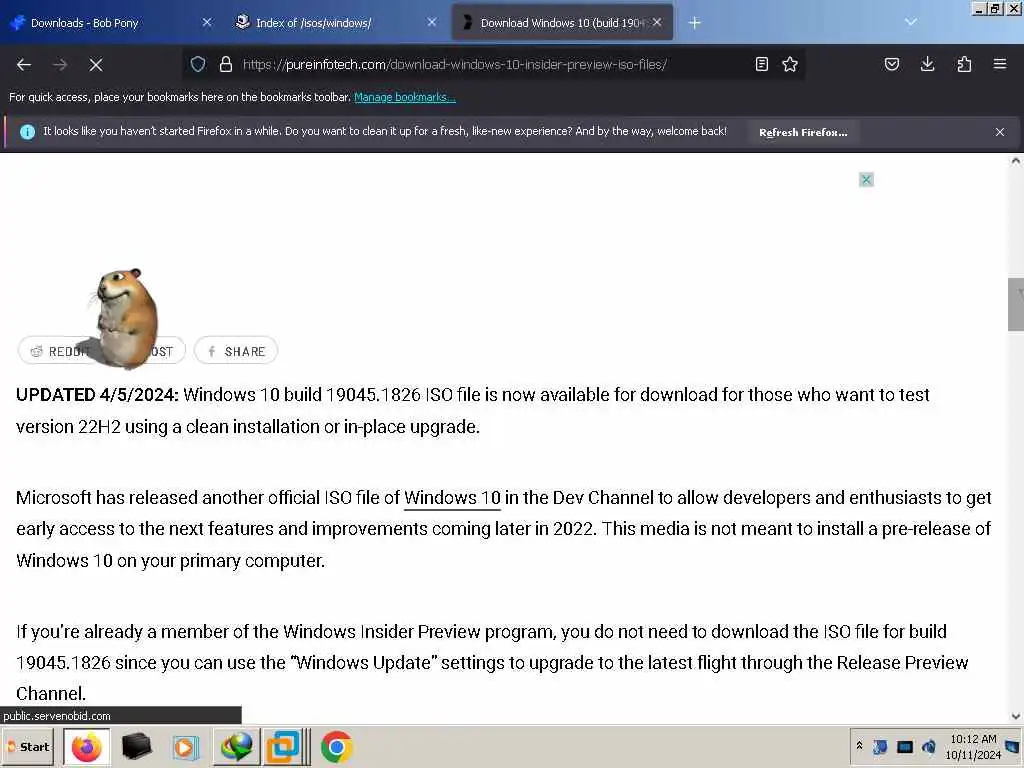Image resolution: width=1024 pixels, height=768 pixels.
Task: Open the Manage bookmarks link
Action: (x=405, y=97)
